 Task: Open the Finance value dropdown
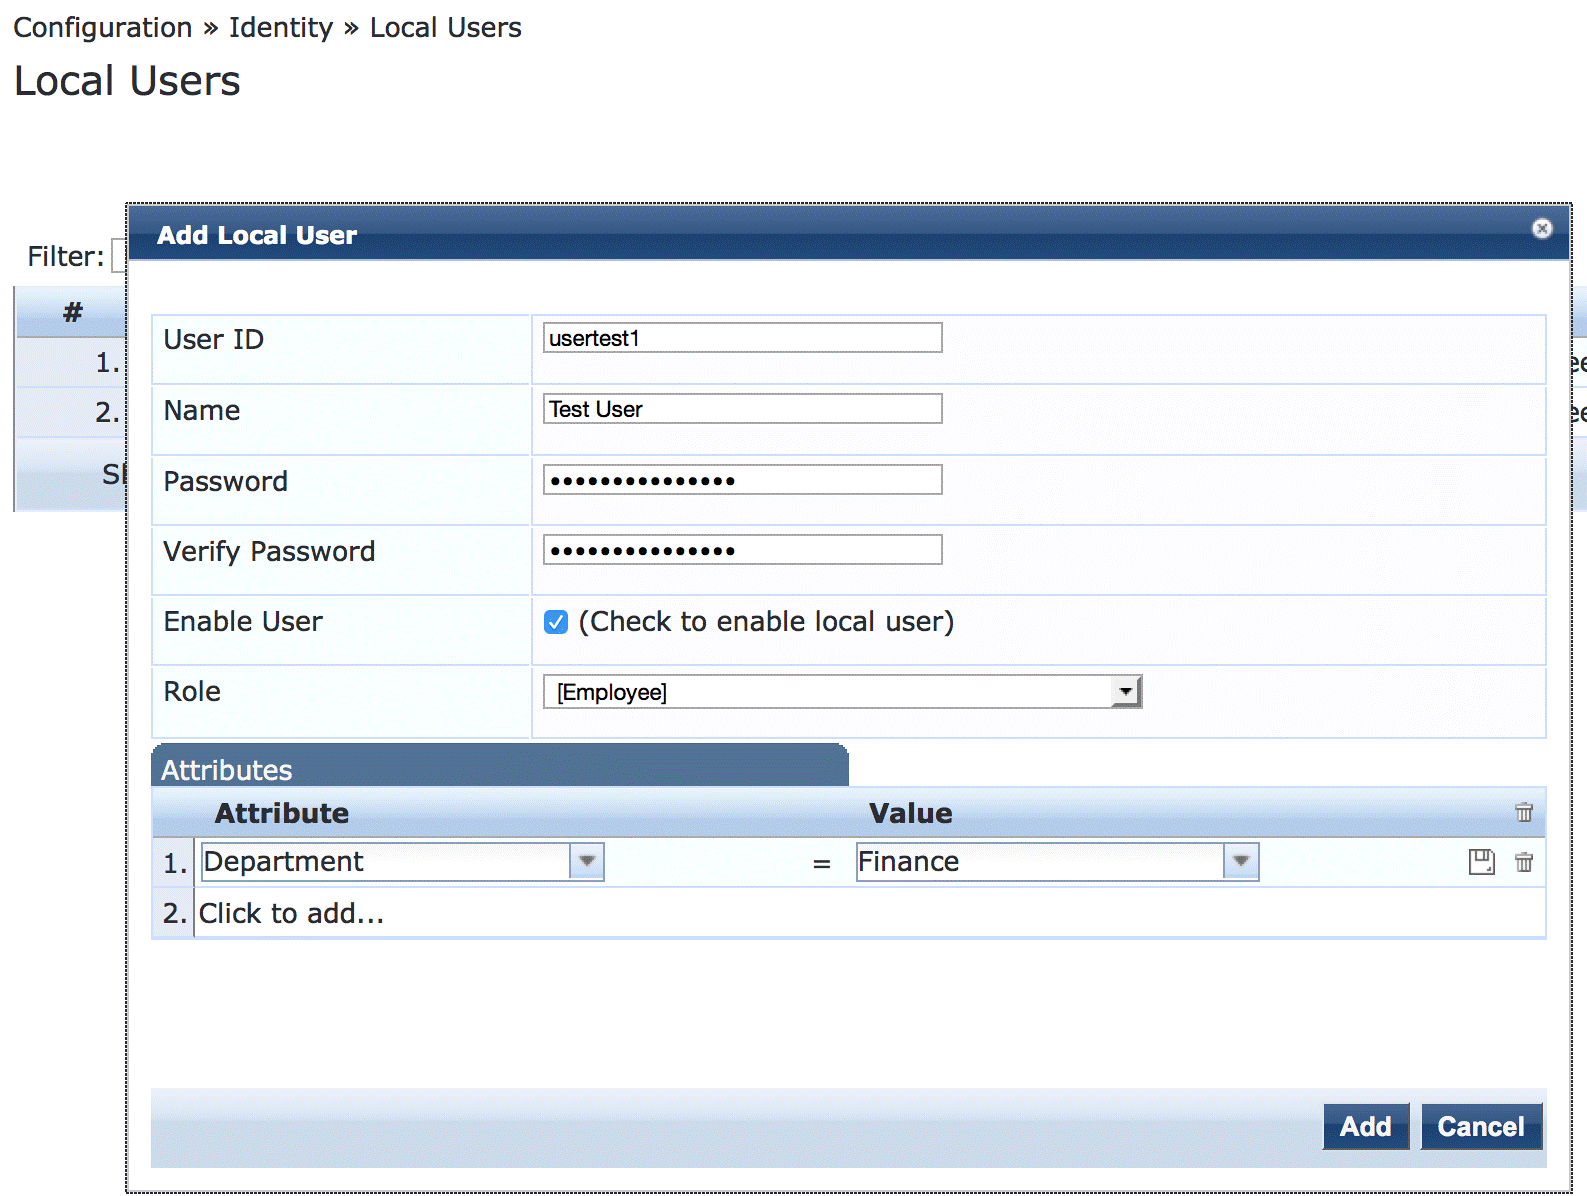click(x=1241, y=862)
